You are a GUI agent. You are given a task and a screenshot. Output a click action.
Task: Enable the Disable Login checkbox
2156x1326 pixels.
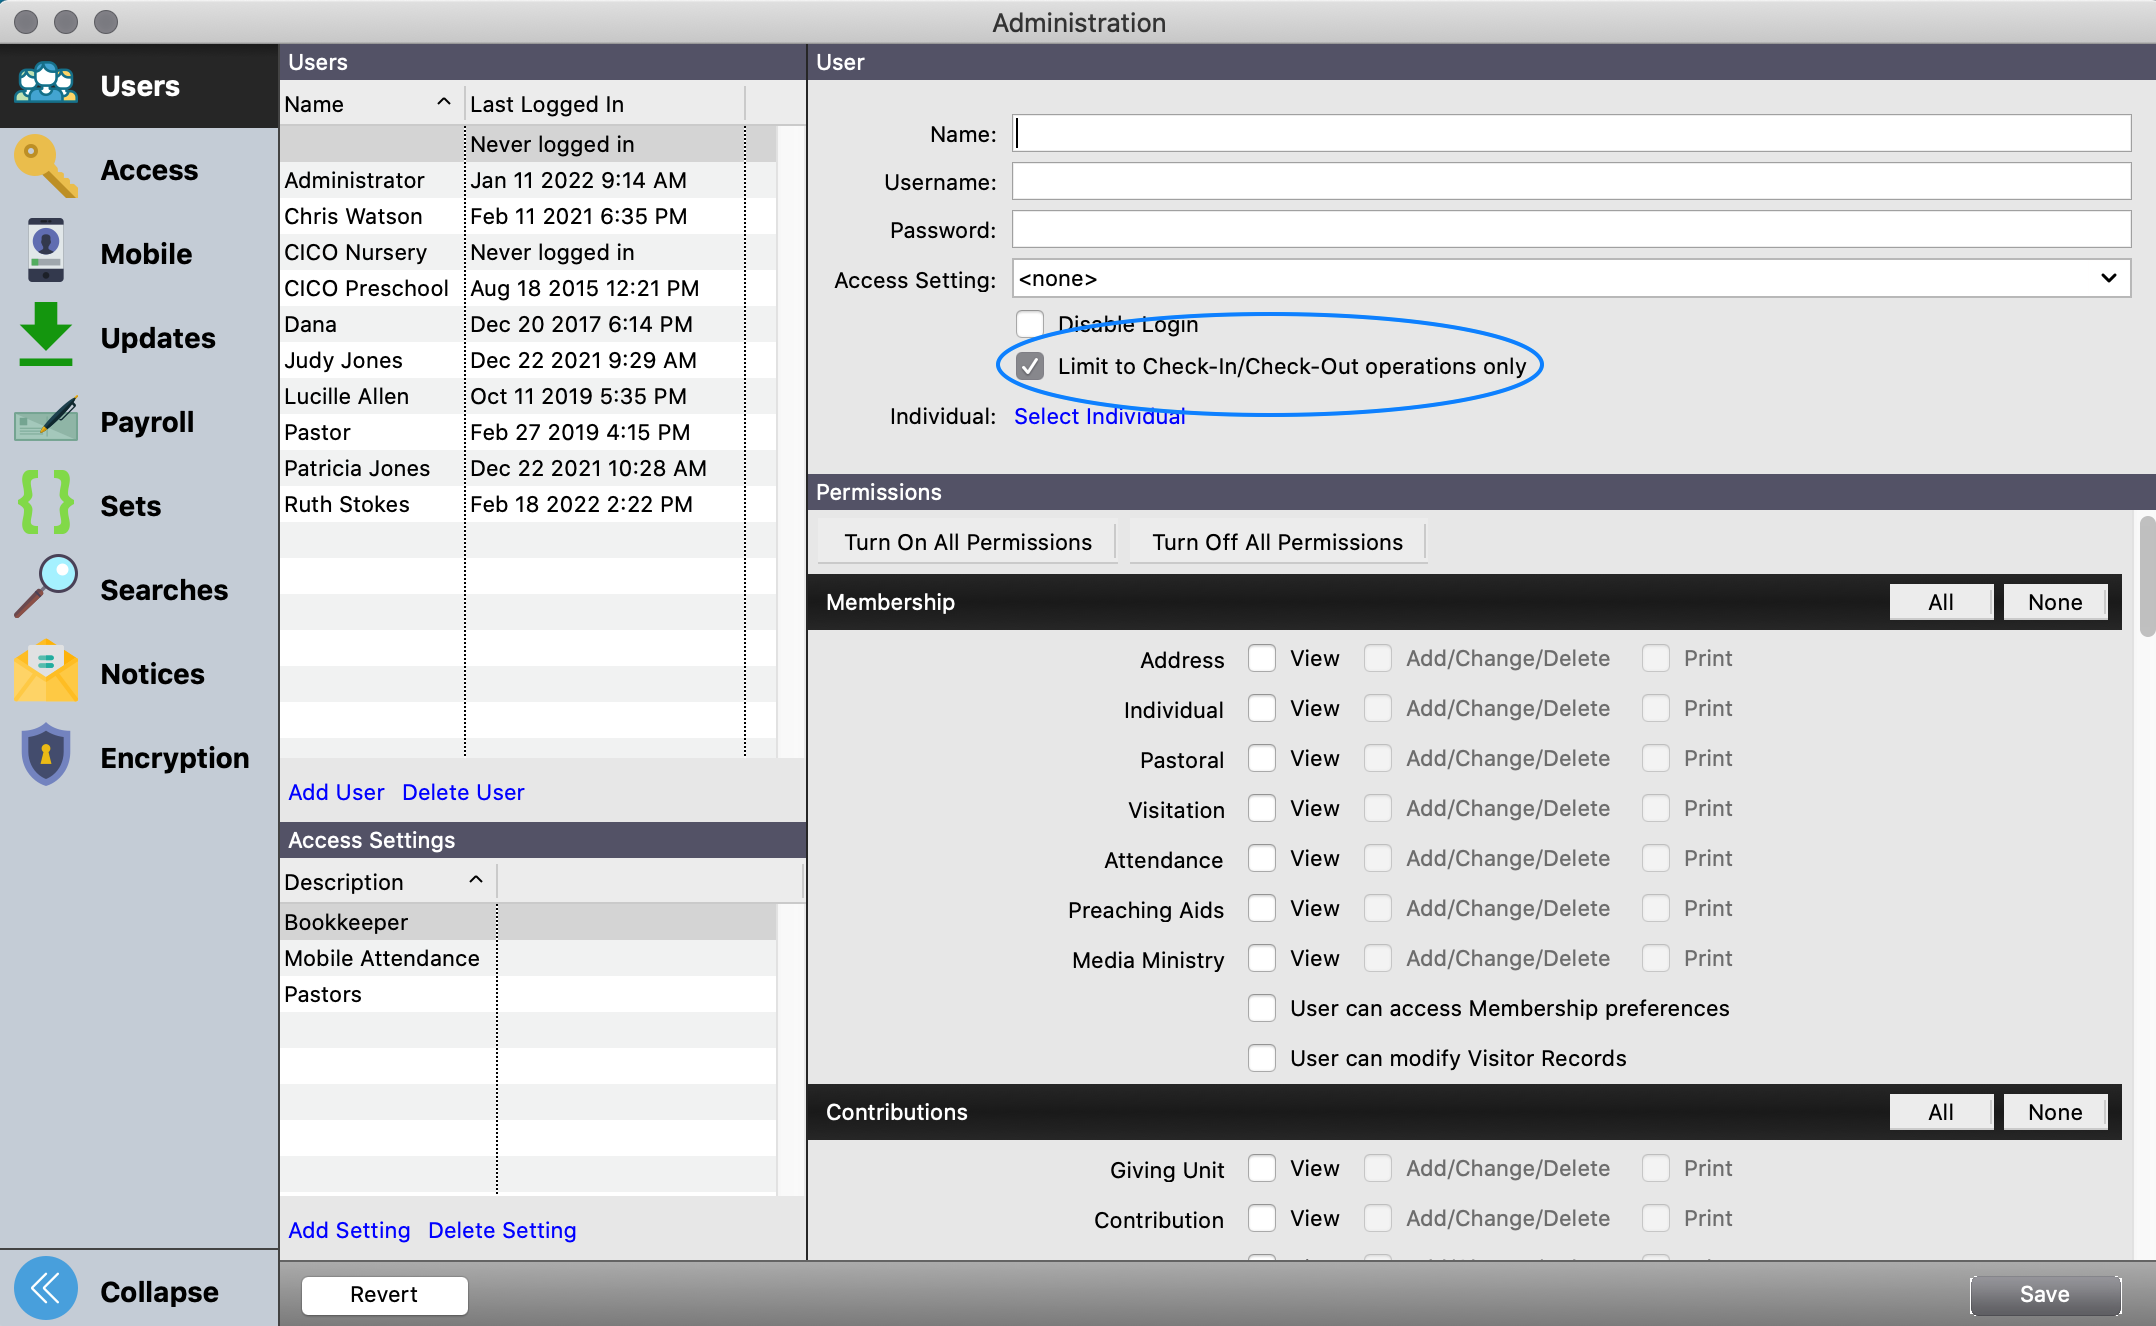[x=1030, y=324]
